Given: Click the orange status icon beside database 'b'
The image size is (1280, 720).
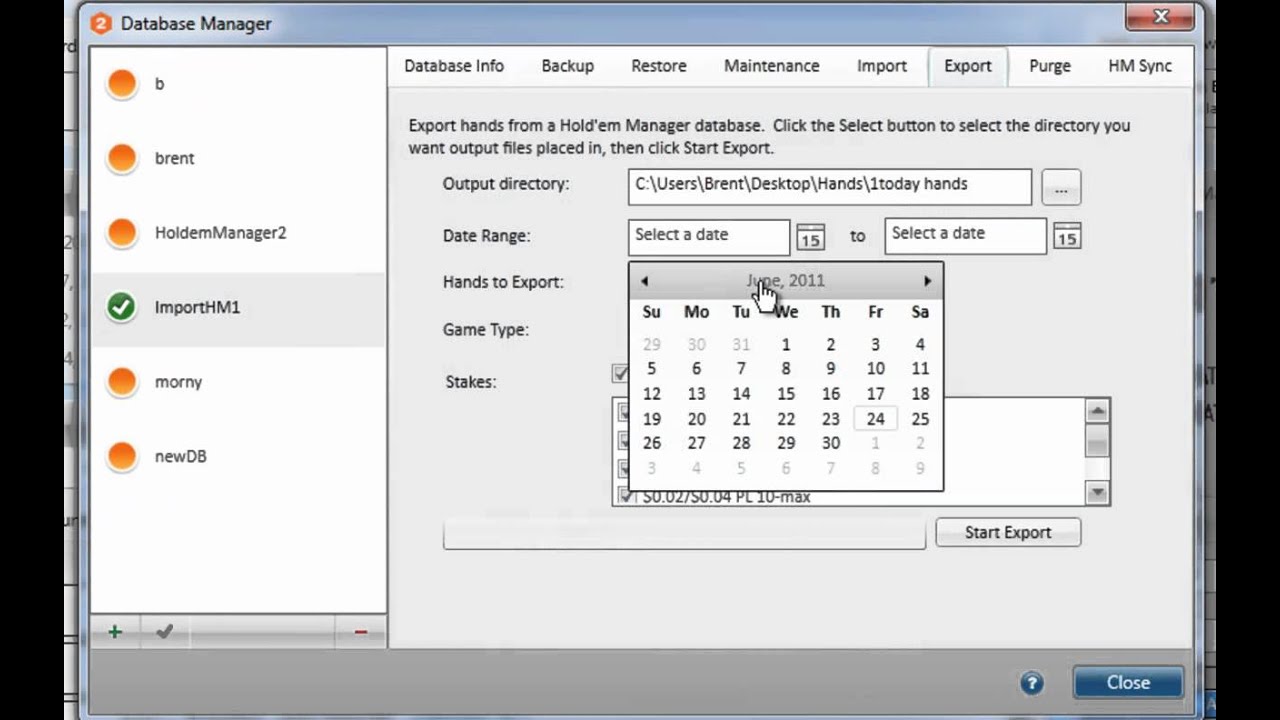Looking at the screenshot, I should [122, 84].
